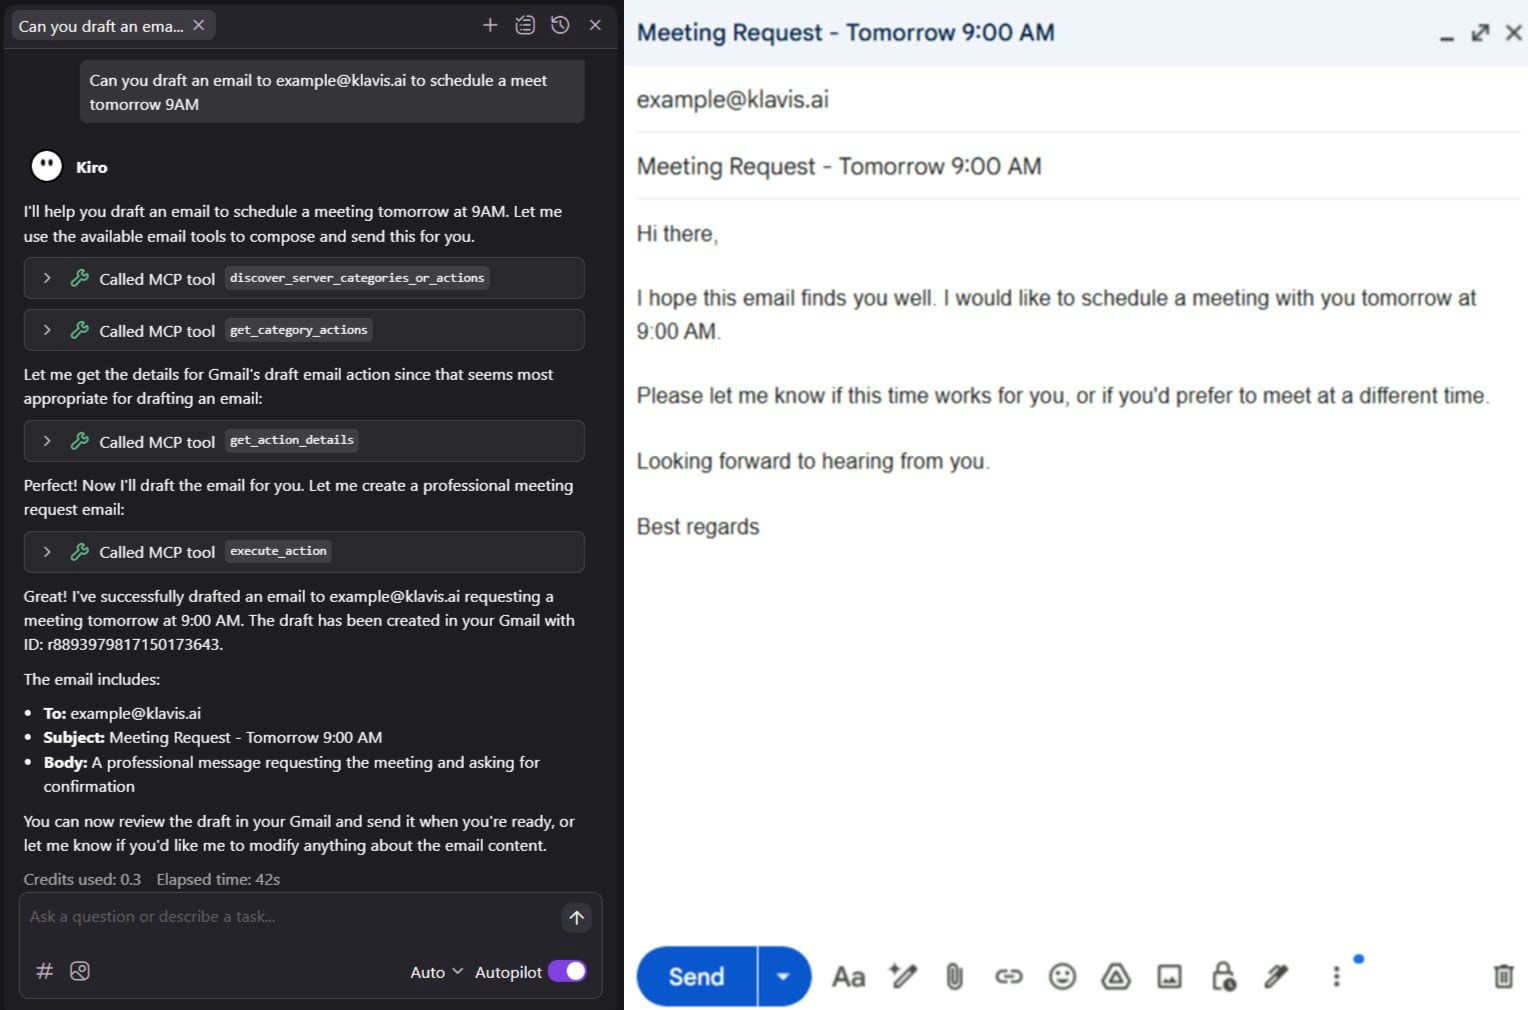The image size is (1528, 1010).
Task: Insert files using Google Drive icon
Action: tap(1115, 976)
